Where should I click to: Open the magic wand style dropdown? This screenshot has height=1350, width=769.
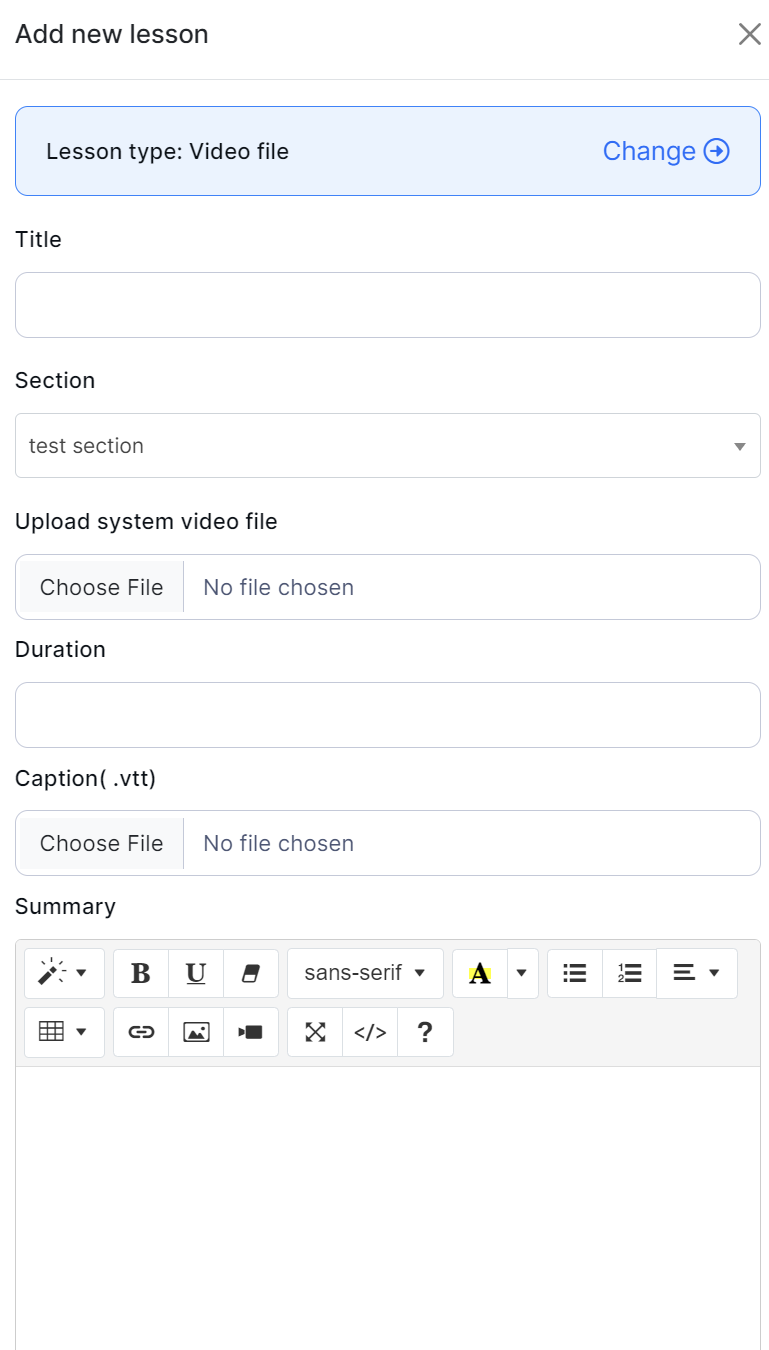tap(64, 973)
